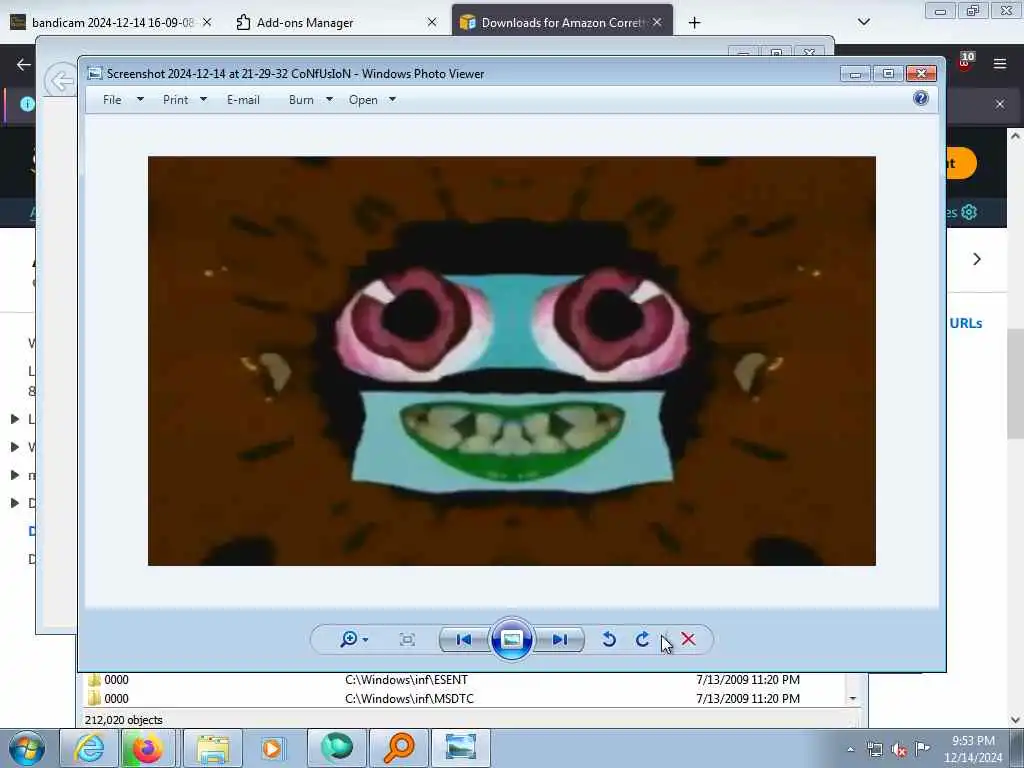Viewport: 1024px width, 768px height.
Task: Click the browser page vertical scrollbar thumb
Action: coord(1015,382)
